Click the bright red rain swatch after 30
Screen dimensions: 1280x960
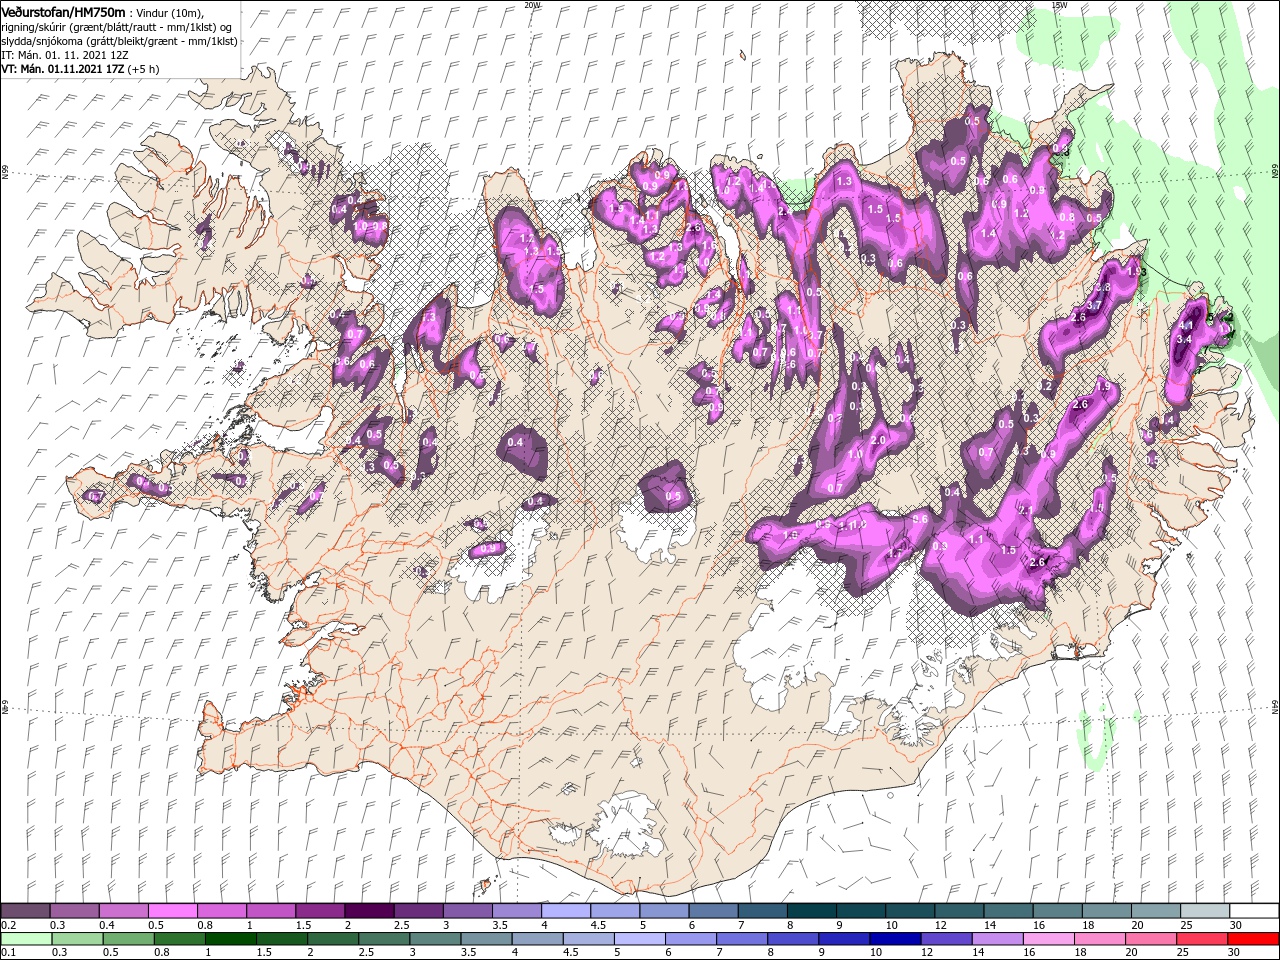pos(1253,939)
